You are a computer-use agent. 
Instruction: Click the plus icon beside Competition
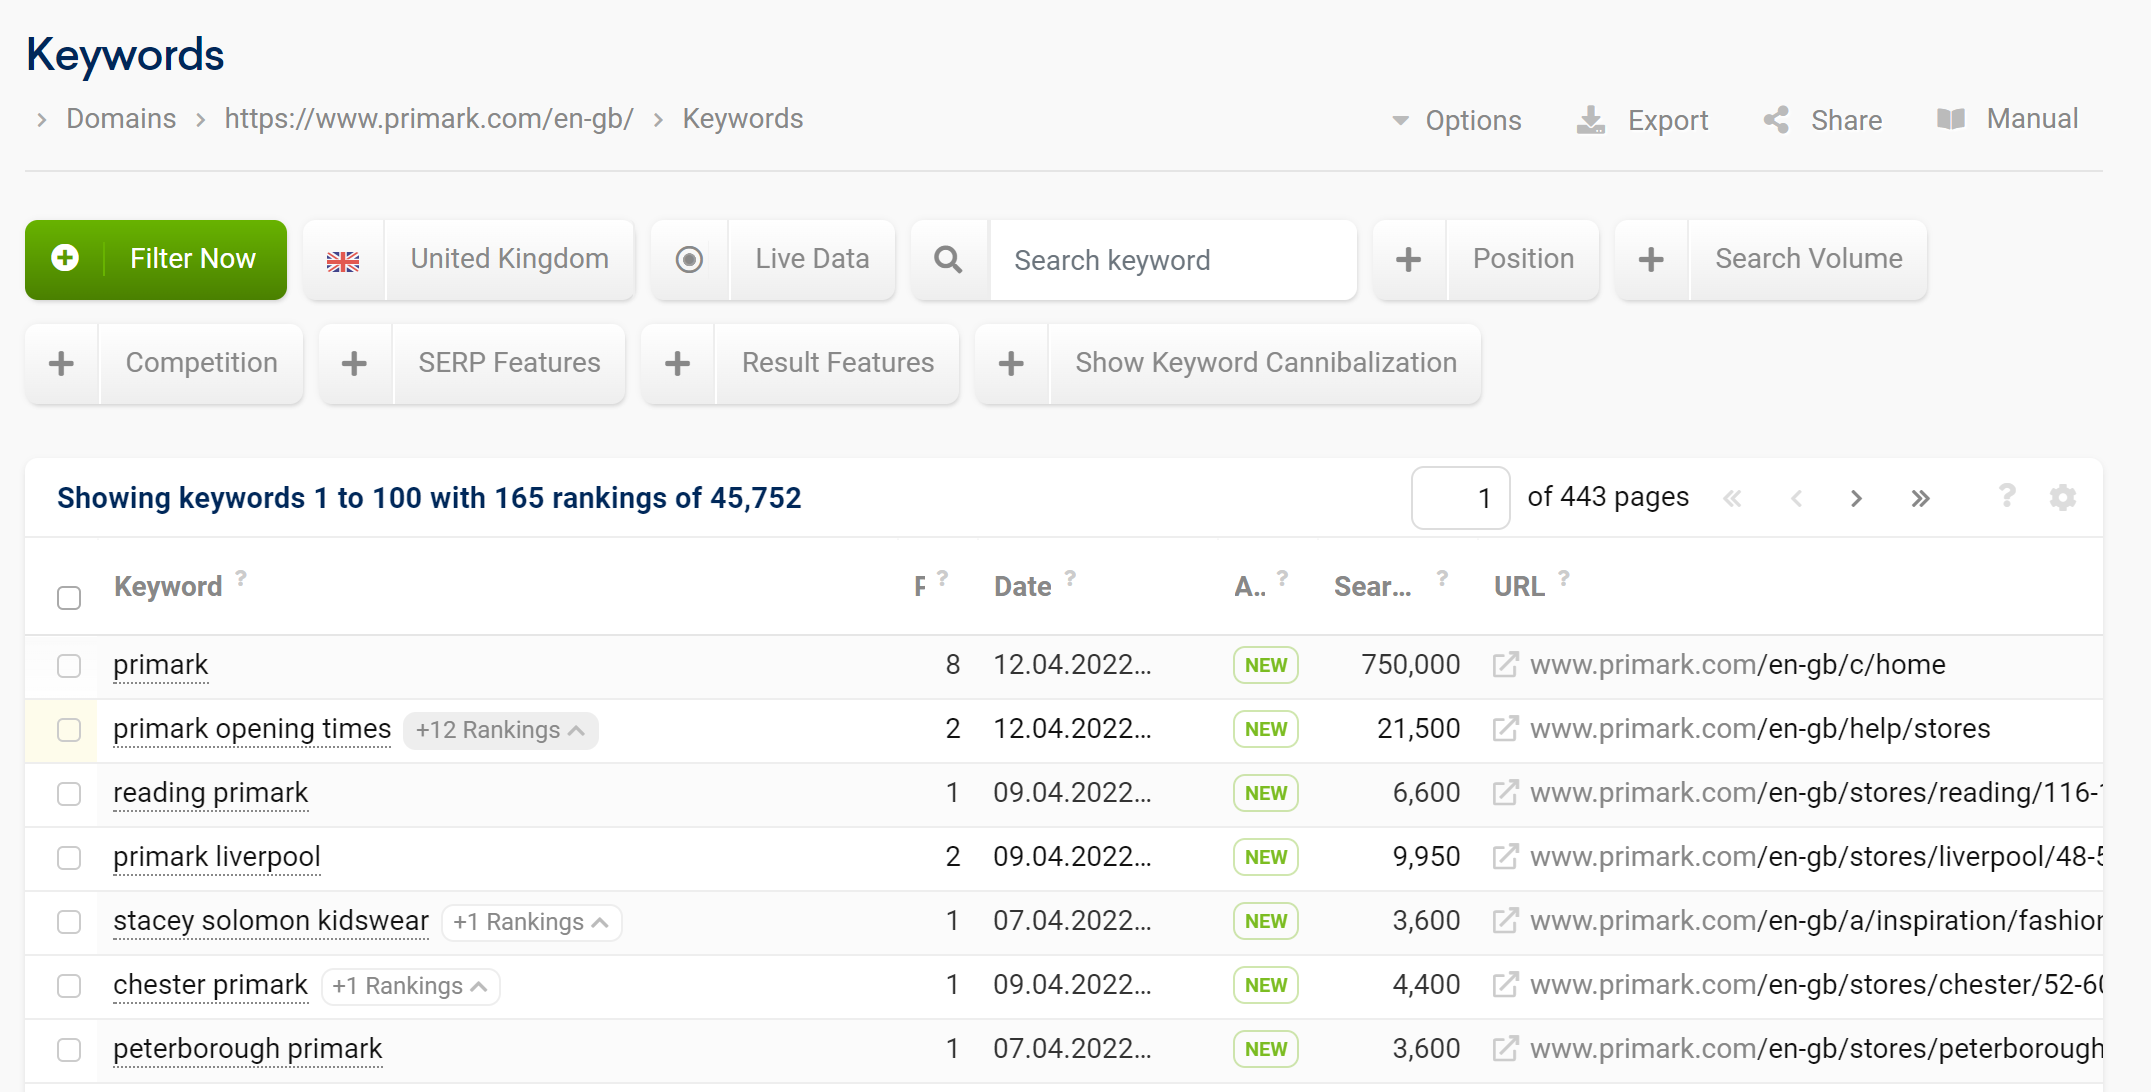[x=61, y=363]
